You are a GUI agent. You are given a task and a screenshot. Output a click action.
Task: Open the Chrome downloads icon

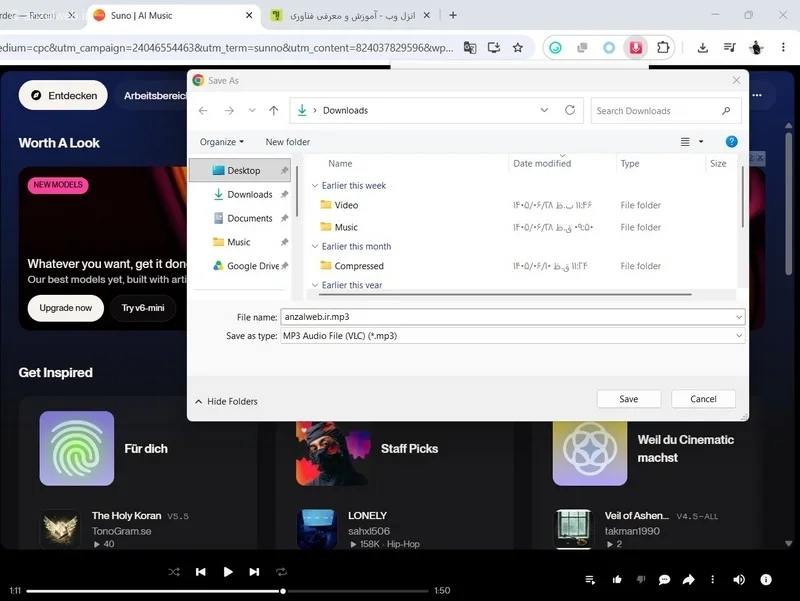tap(703, 47)
